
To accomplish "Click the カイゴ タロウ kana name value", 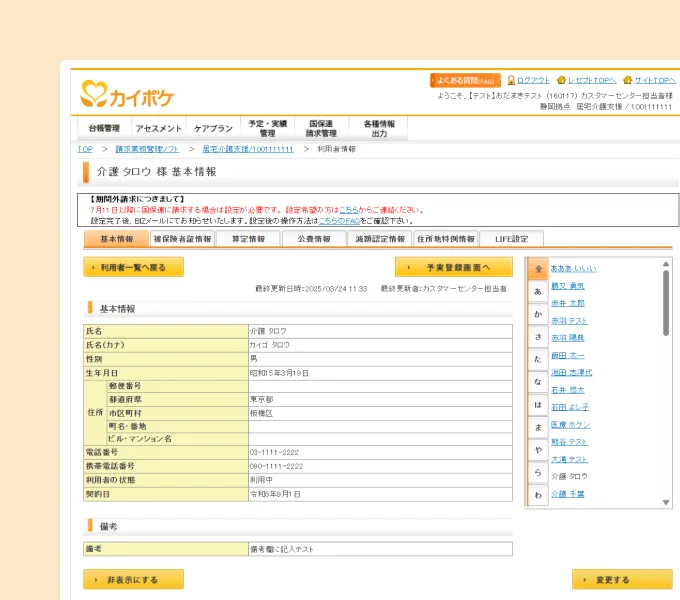I will [269, 345].
